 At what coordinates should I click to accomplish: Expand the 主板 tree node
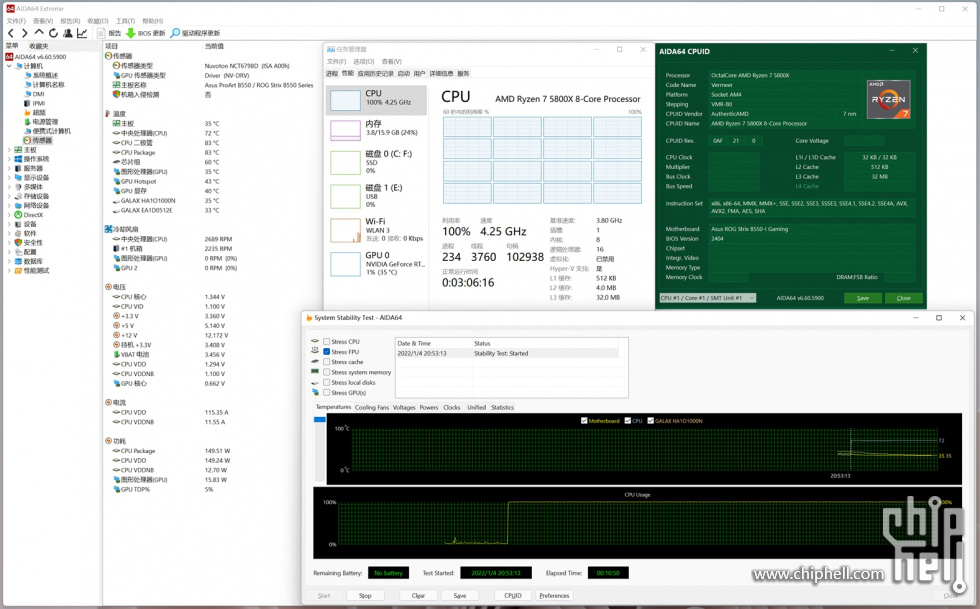click(x=9, y=150)
